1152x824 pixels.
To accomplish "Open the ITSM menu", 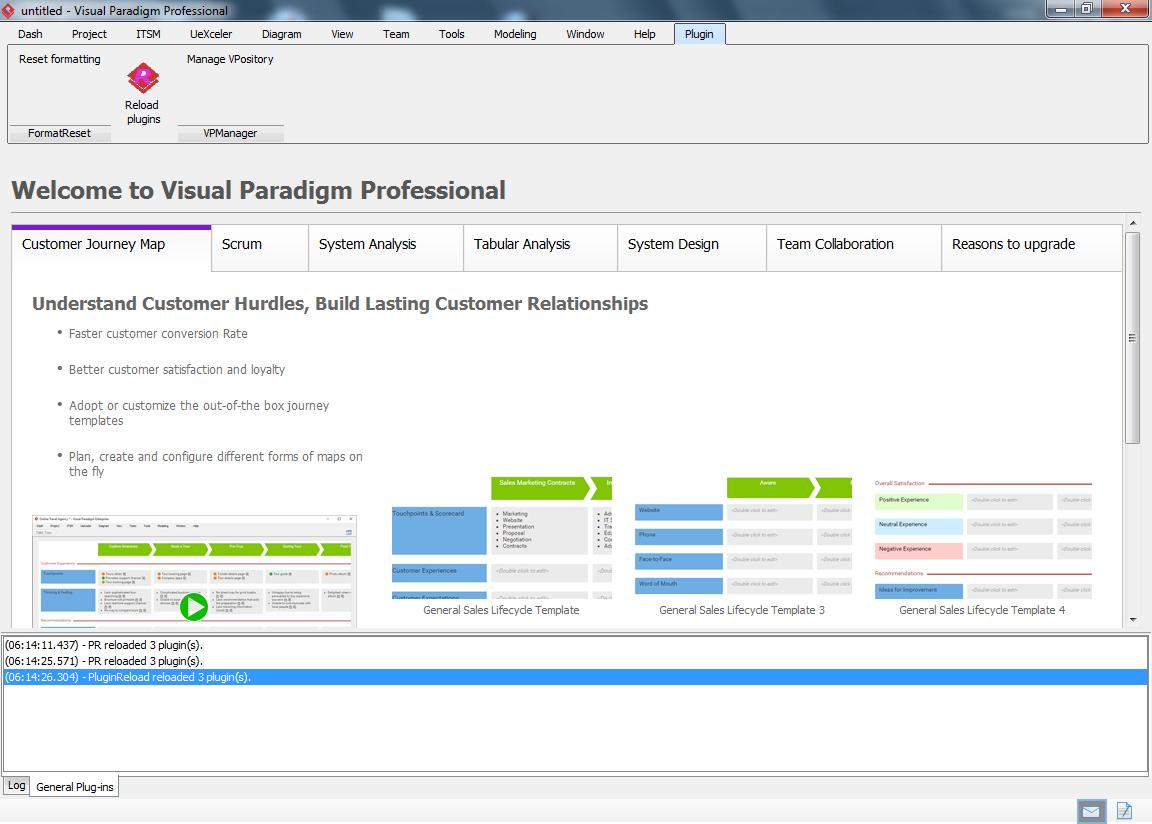I will pyautogui.click(x=148, y=34).
